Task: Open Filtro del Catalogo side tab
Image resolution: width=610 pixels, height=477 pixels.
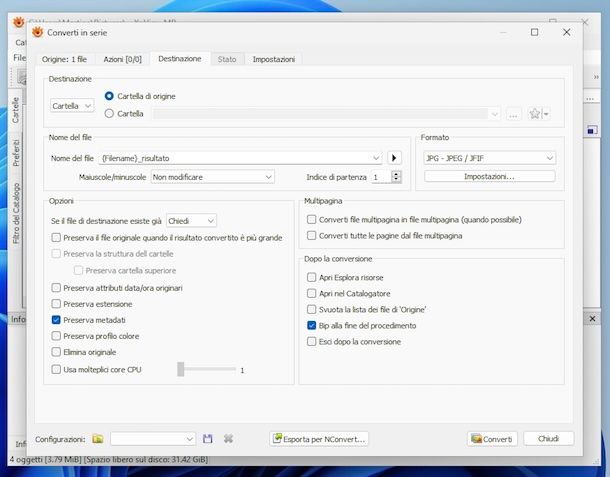Action: (16, 213)
